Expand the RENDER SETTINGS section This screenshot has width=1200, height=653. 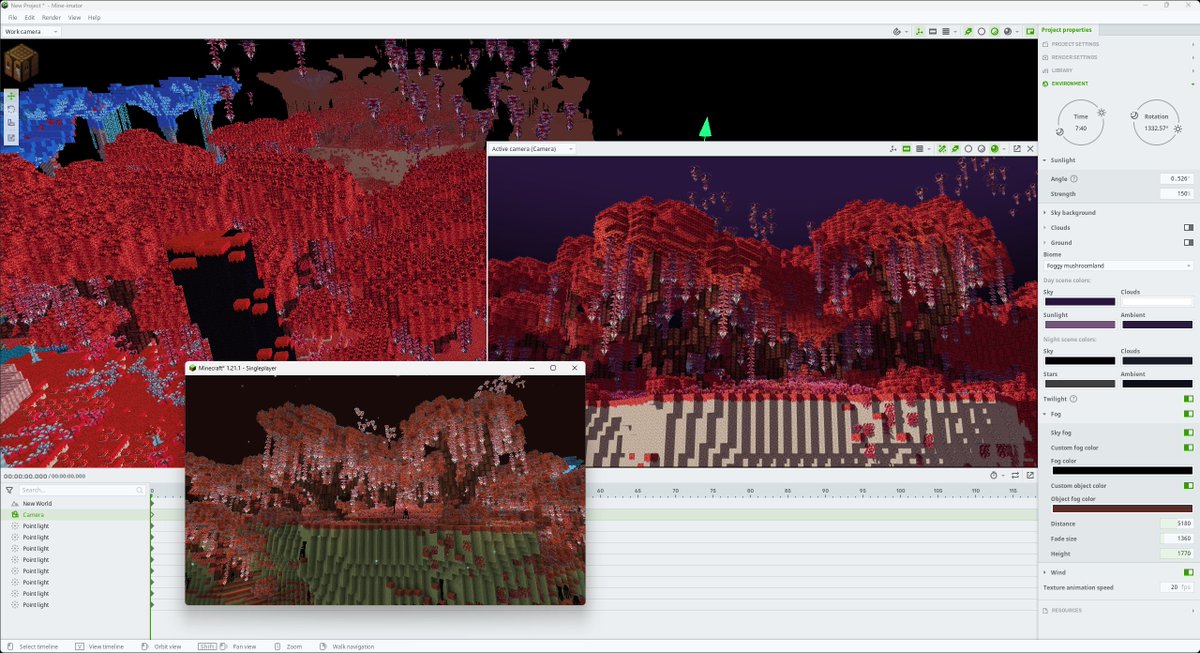(1118, 57)
